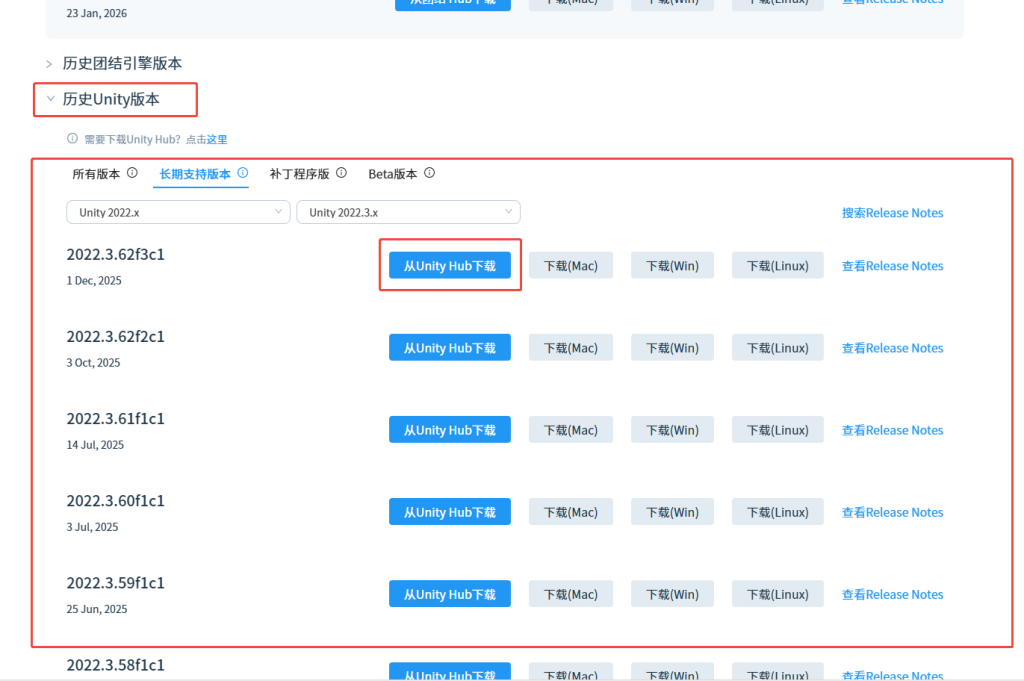Switch to the Beta版本 tab
Screen dimensions: 1024x681
click(391, 173)
